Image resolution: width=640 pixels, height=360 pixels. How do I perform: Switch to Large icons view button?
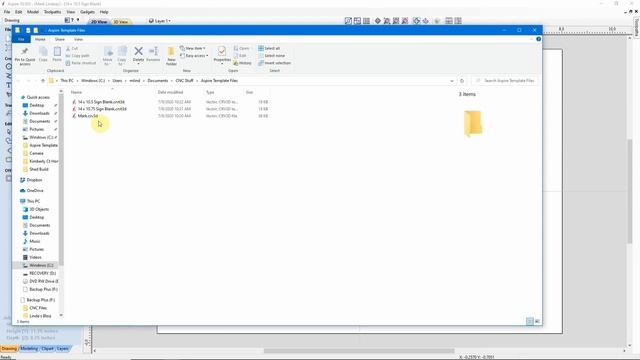537,321
